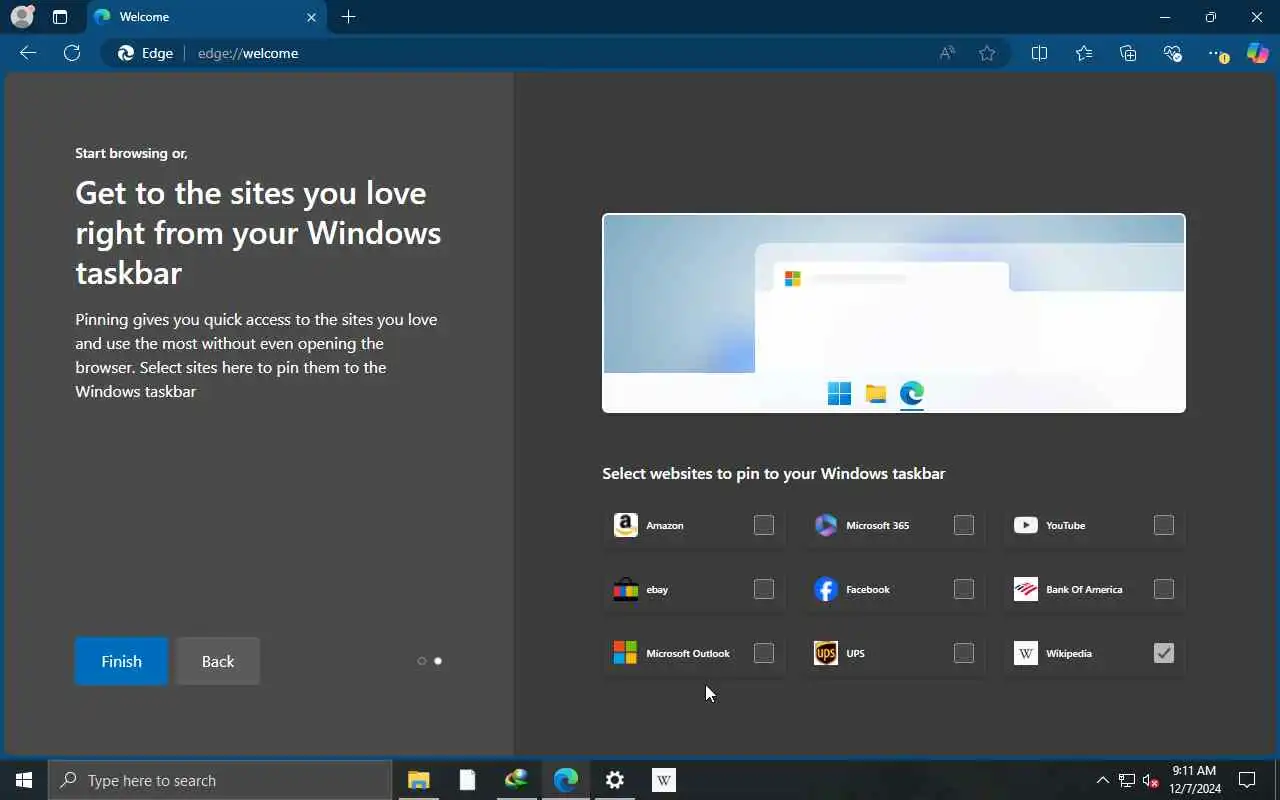This screenshot has height=800, width=1280.
Task: Open the Windows Start menu
Action: (x=24, y=780)
